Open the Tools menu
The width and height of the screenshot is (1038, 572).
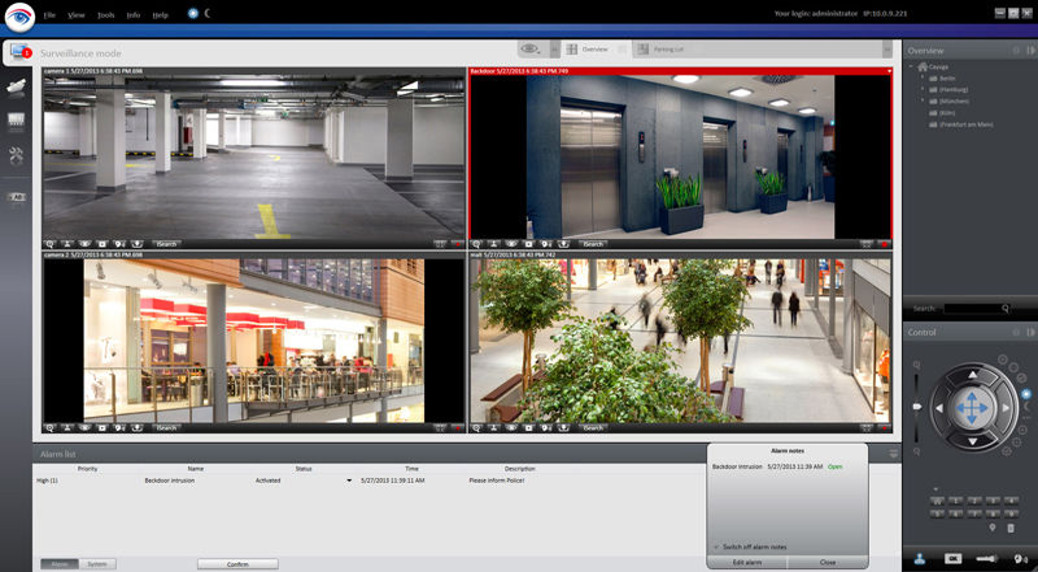pos(106,15)
